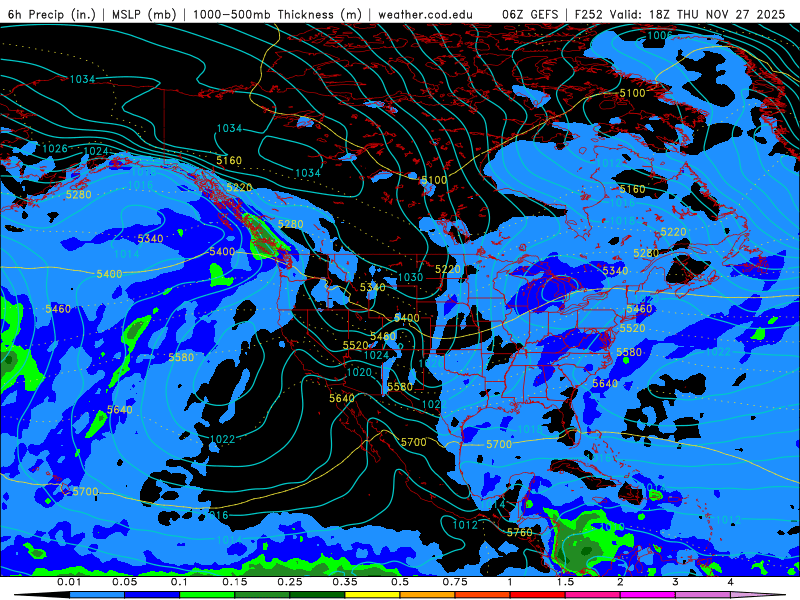Image resolution: width=800 pixels, height=600 pixels.
Task: Click the '6h Precip (in.)' header label
Action: click(52, 14)
